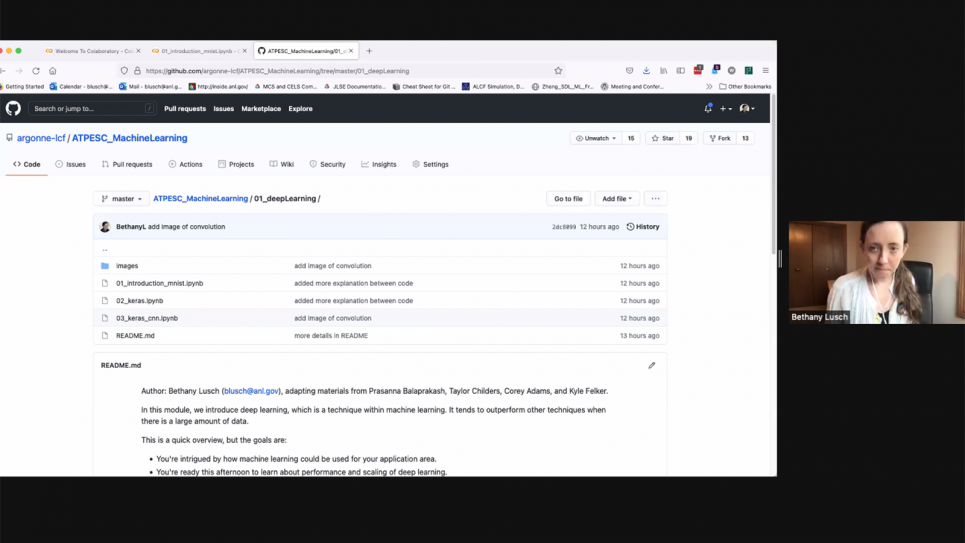Switch to the Issues tab
The image size is (965, 543).
point(71,164)
